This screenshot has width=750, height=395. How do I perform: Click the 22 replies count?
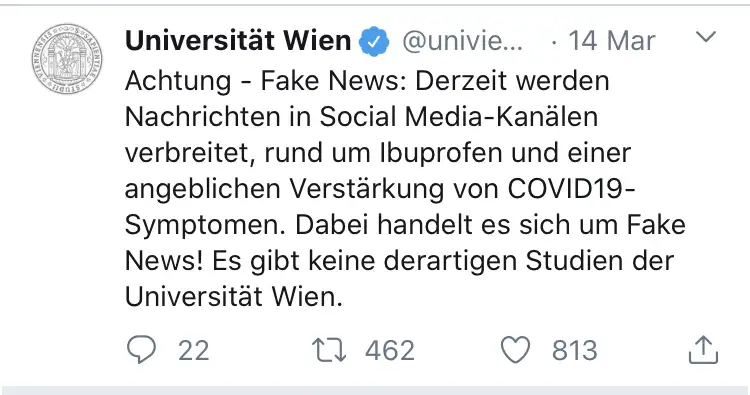pos(194,351)
